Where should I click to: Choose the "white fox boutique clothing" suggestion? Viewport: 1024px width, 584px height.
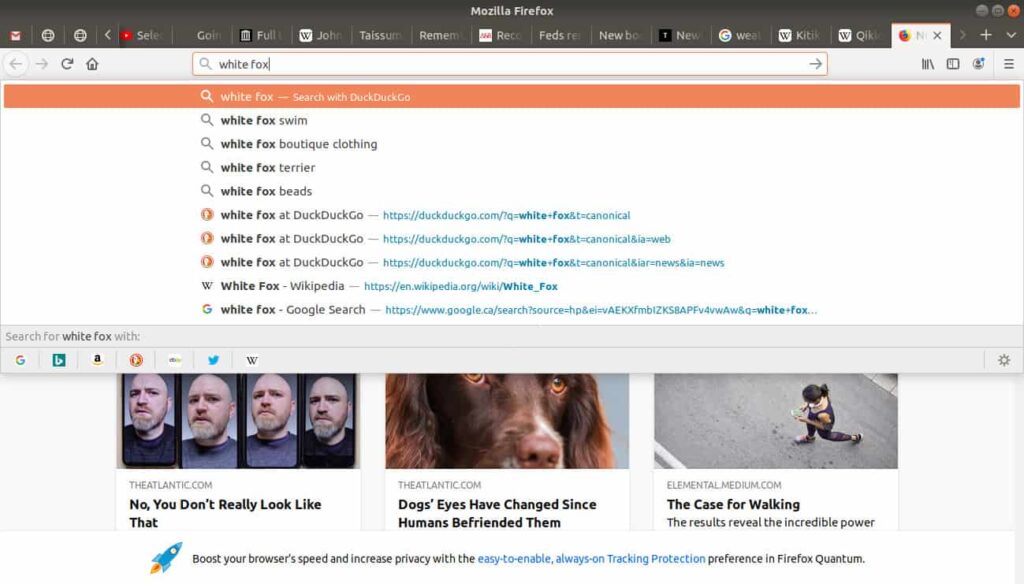click(x=511, y=144)
